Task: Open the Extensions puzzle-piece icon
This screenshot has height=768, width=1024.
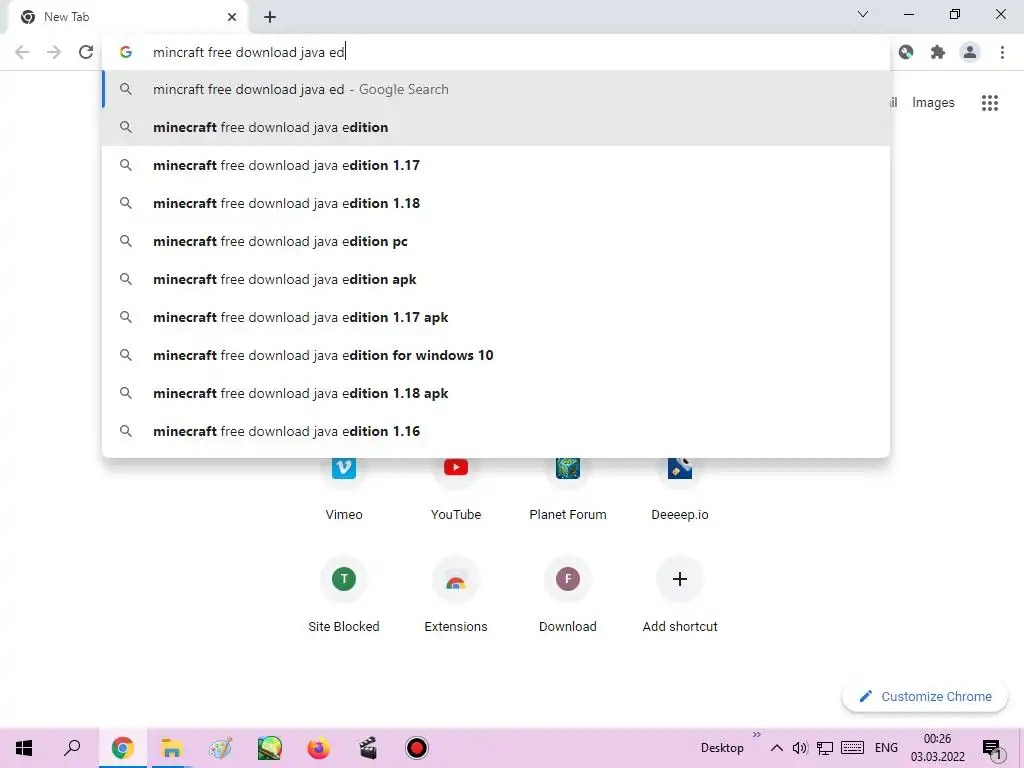Action: coord(938,52)
